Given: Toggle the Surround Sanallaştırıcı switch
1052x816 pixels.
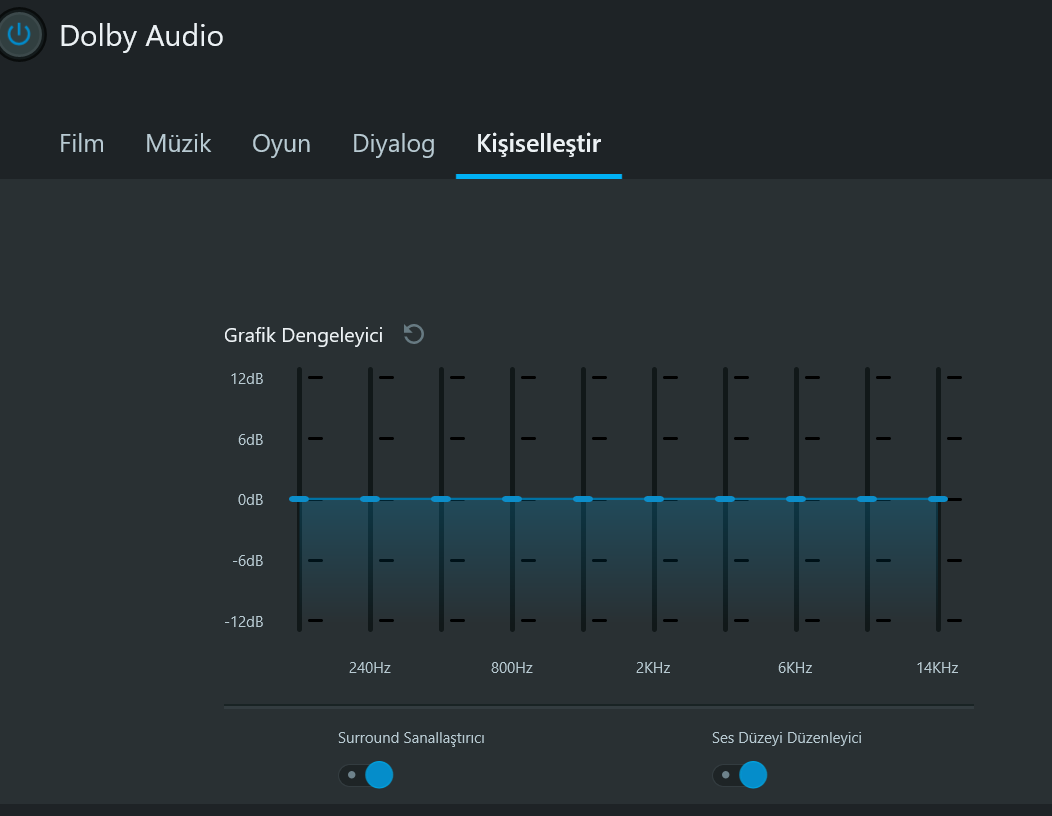Looking at the screenshot, I should pos(366,775).
